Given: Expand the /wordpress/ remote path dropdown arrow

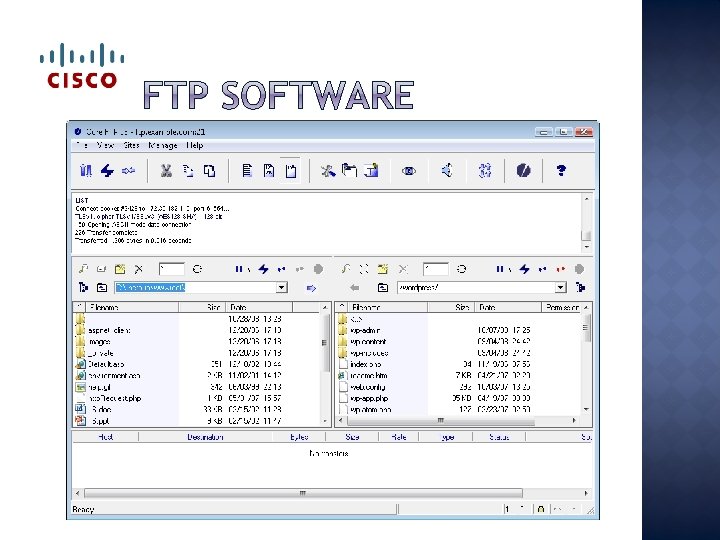Looking at the screenshot, I should [x=561, y=287].
